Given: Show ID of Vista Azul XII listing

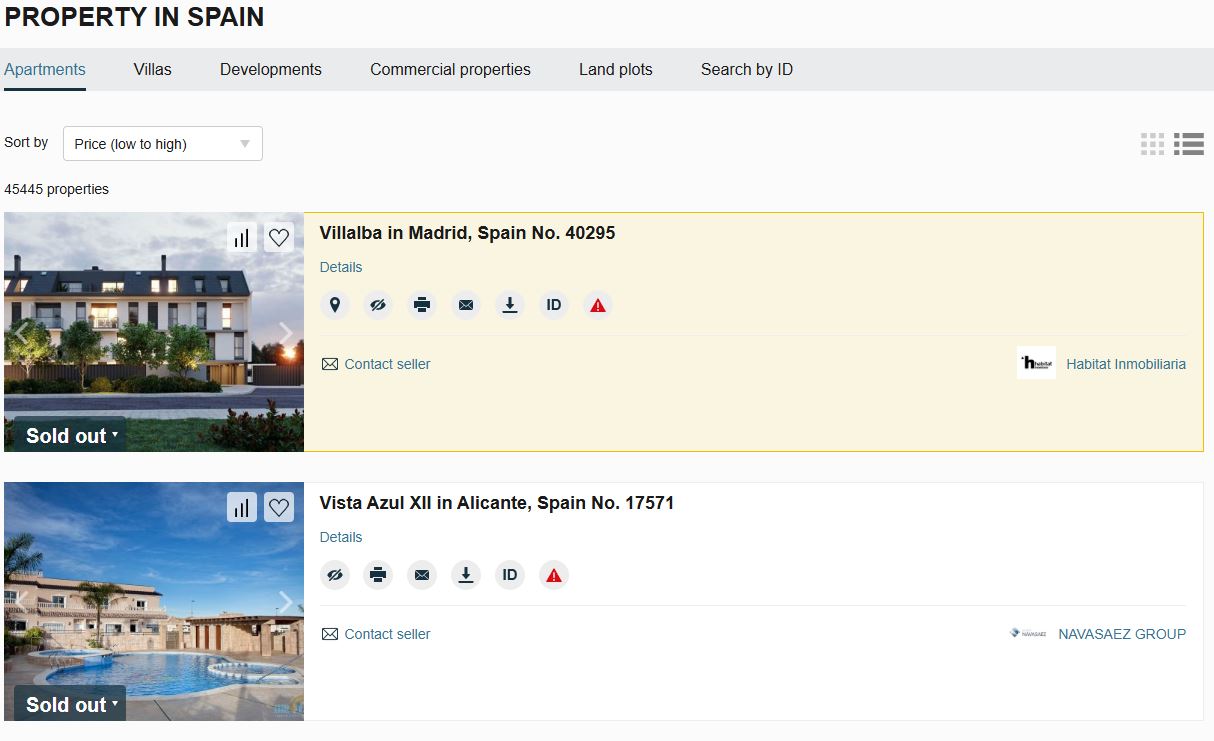Looking at the screenshot, I should point(510,575).
